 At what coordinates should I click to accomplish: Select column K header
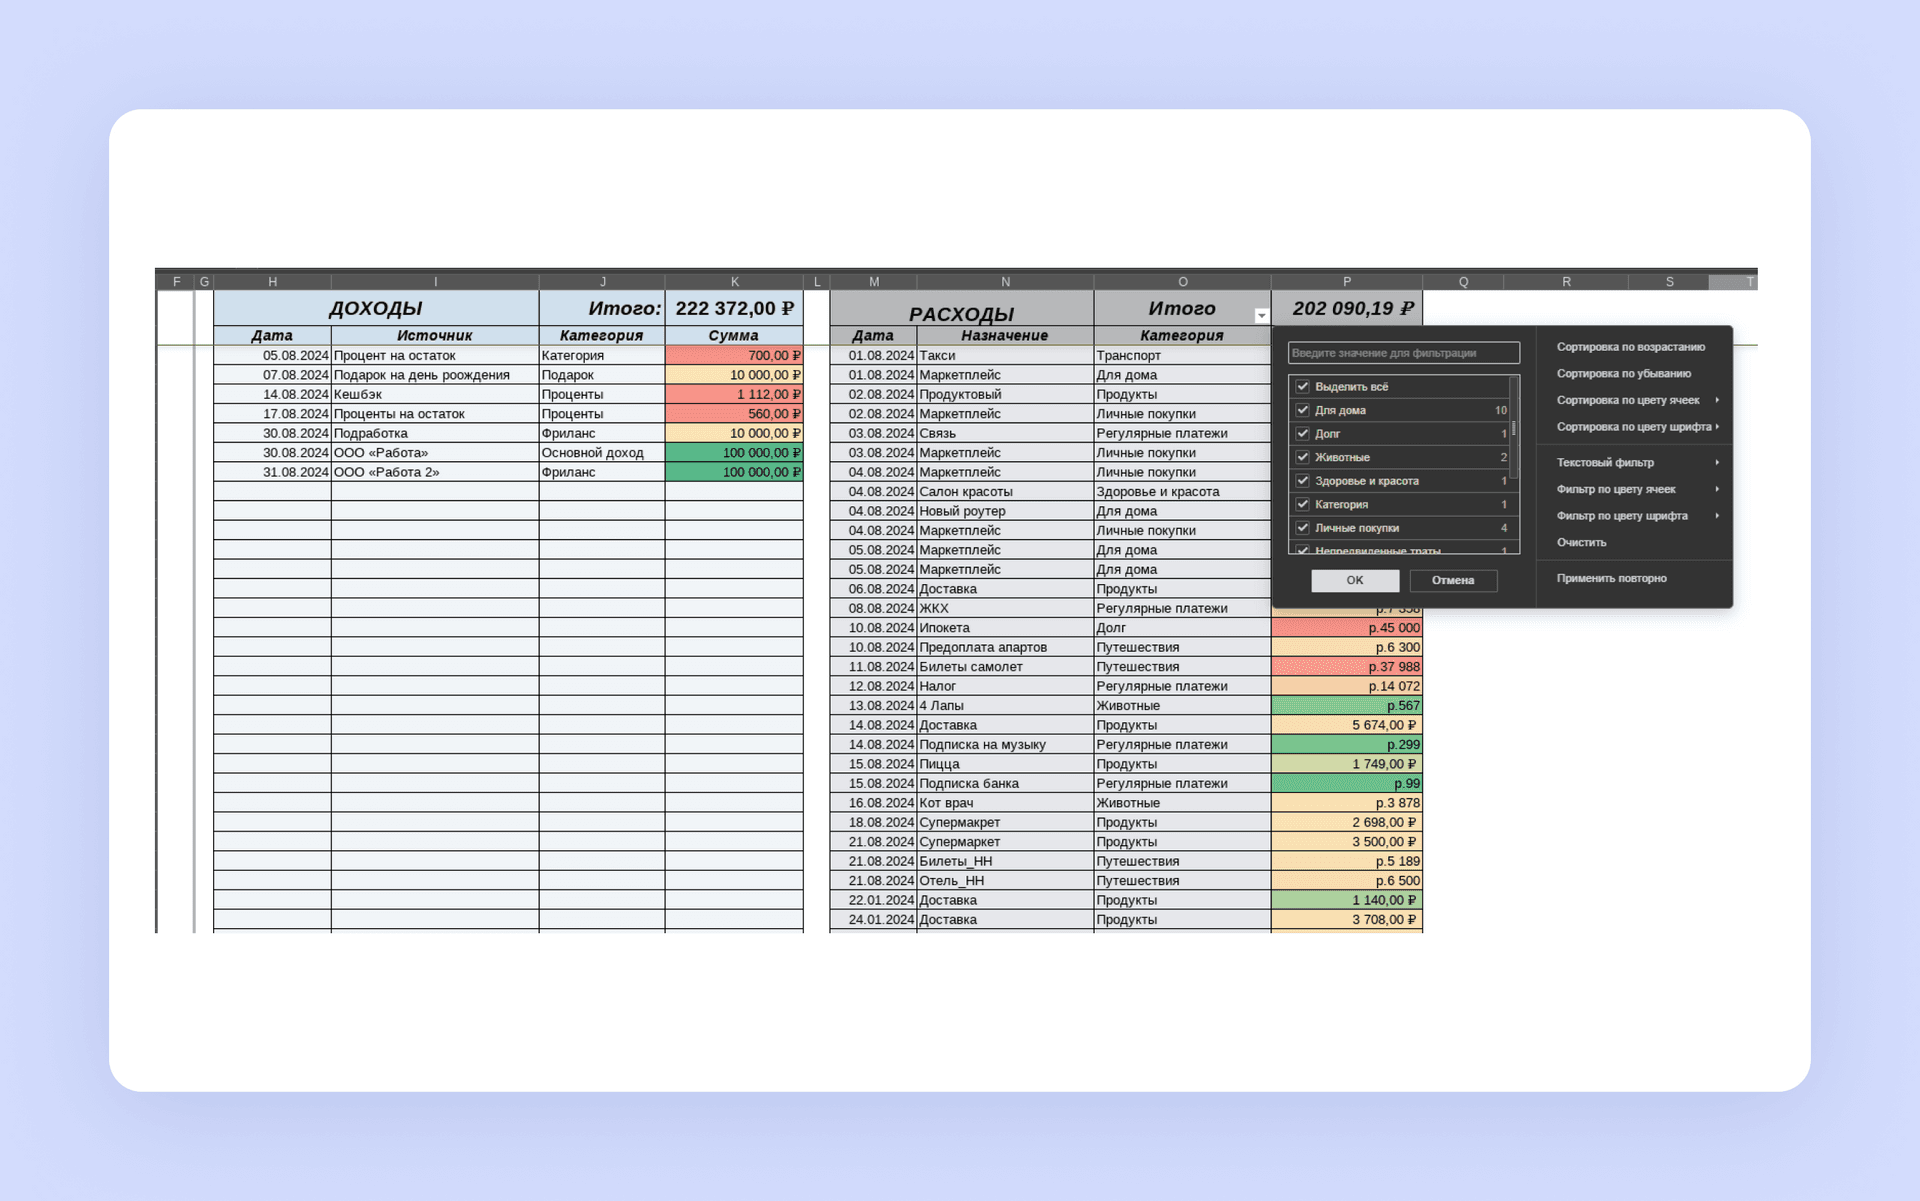pyautogui.click(x=734, y=282)
